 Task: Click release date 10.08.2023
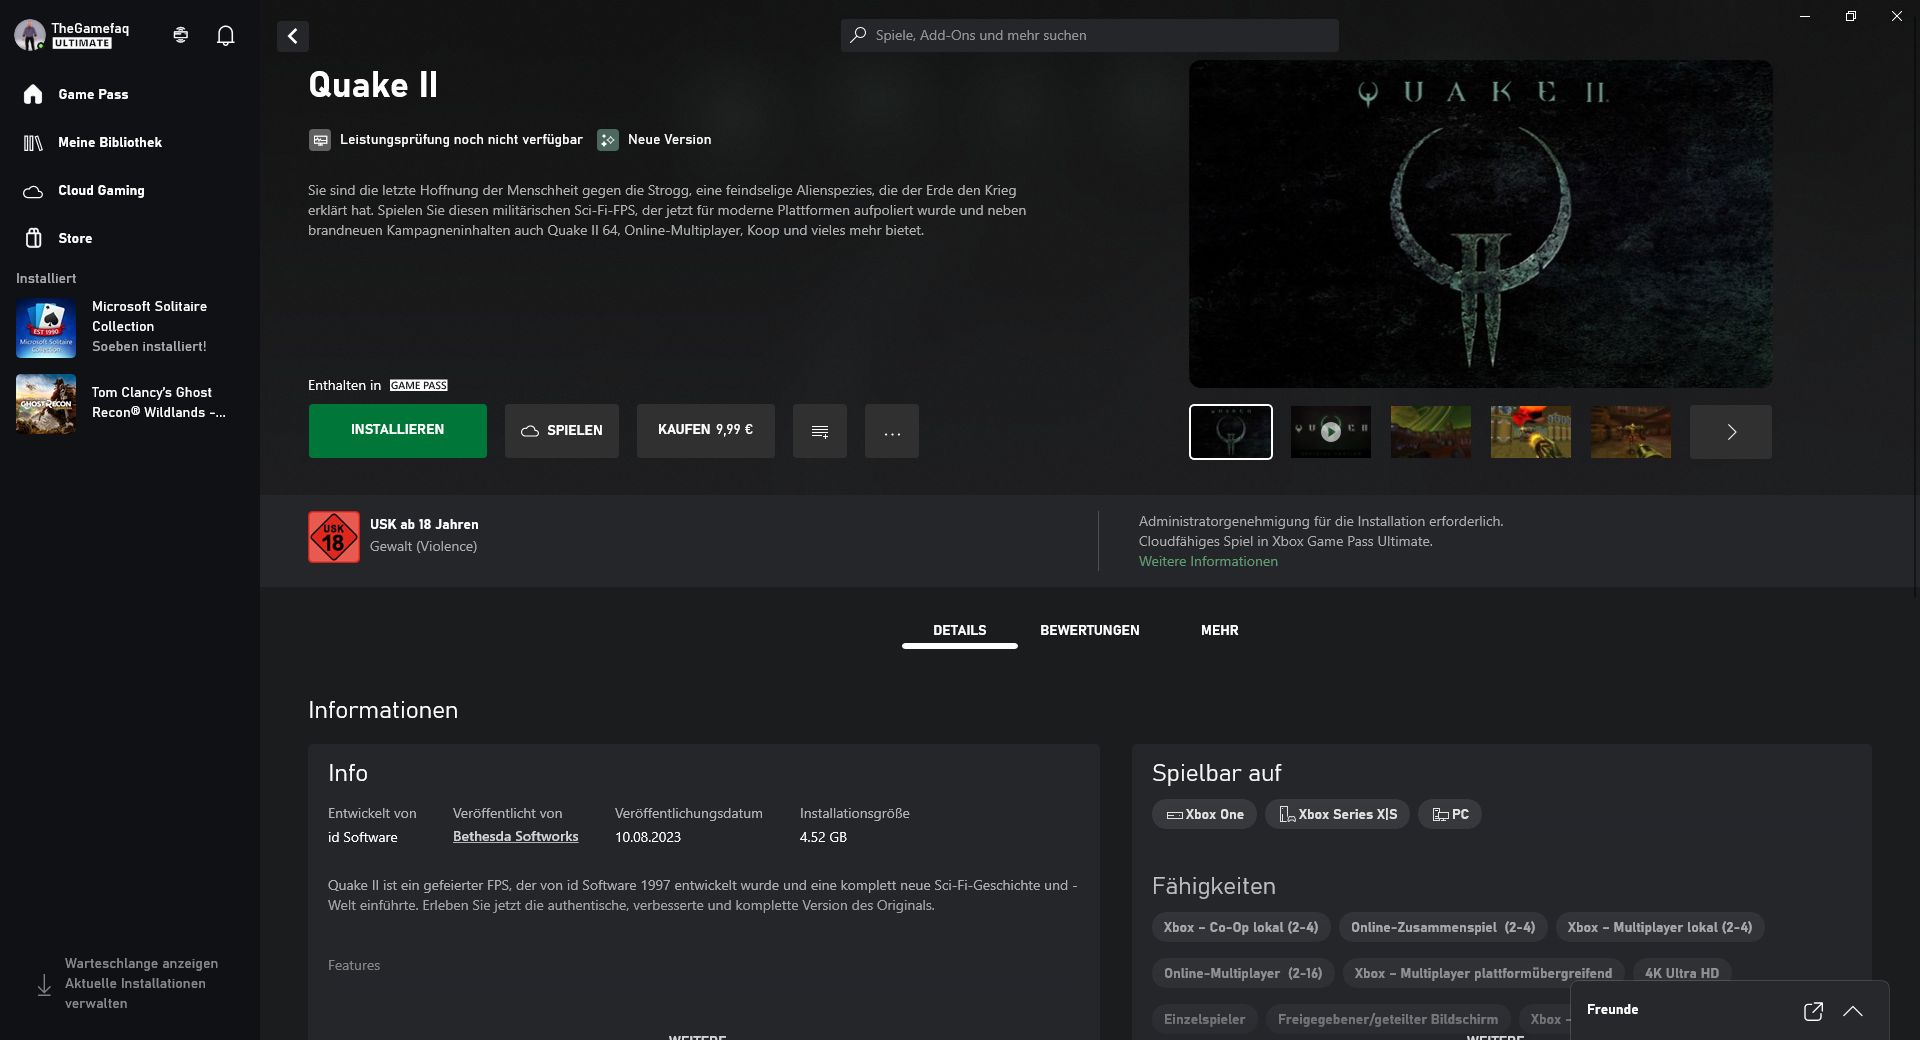(648, 838)
